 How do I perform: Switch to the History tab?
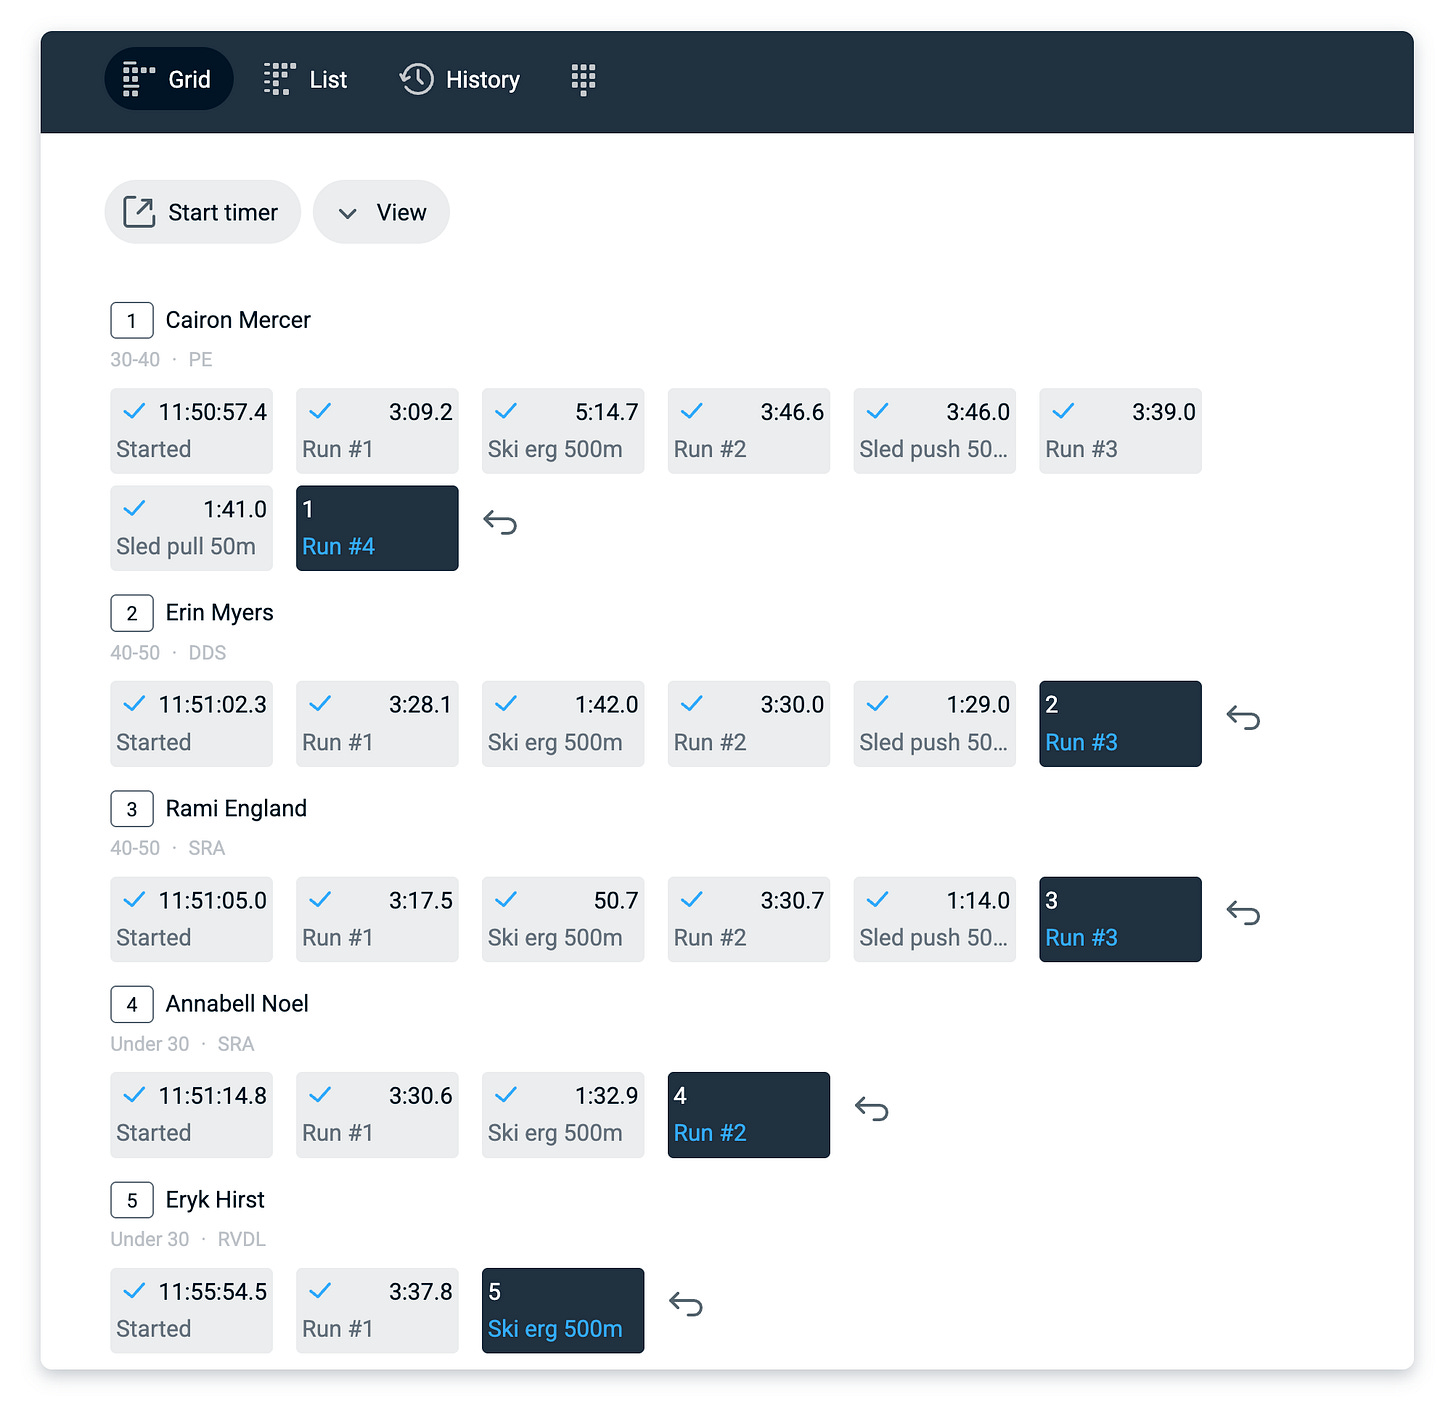pos(460,79)
